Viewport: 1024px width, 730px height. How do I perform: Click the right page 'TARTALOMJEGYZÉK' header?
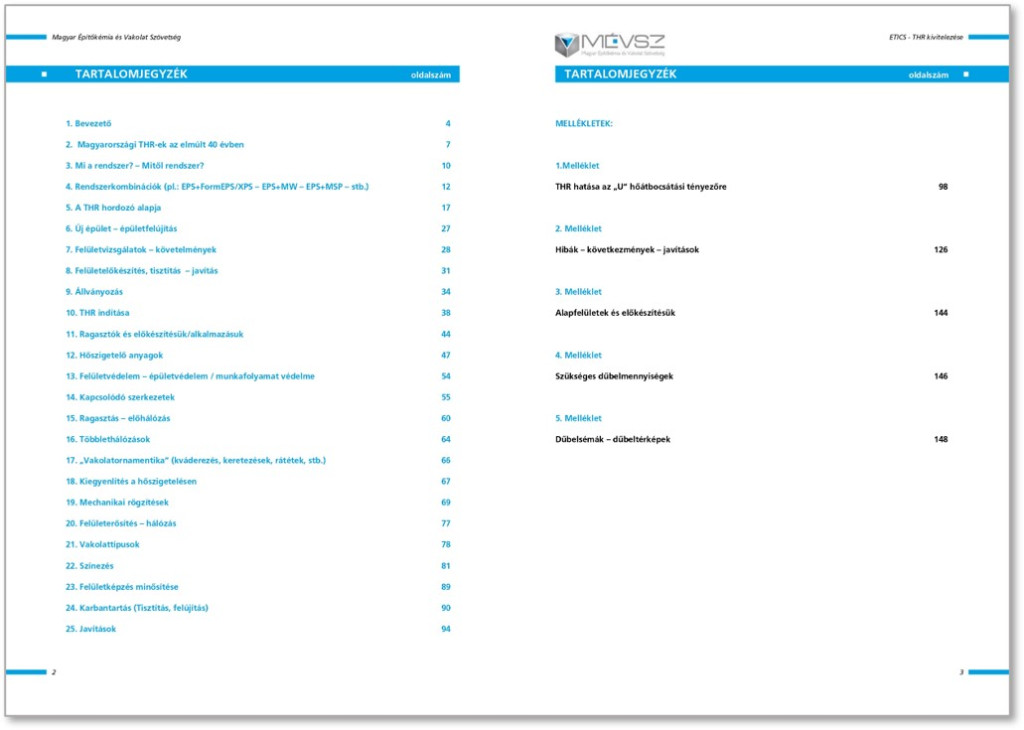tap(620, 74)
